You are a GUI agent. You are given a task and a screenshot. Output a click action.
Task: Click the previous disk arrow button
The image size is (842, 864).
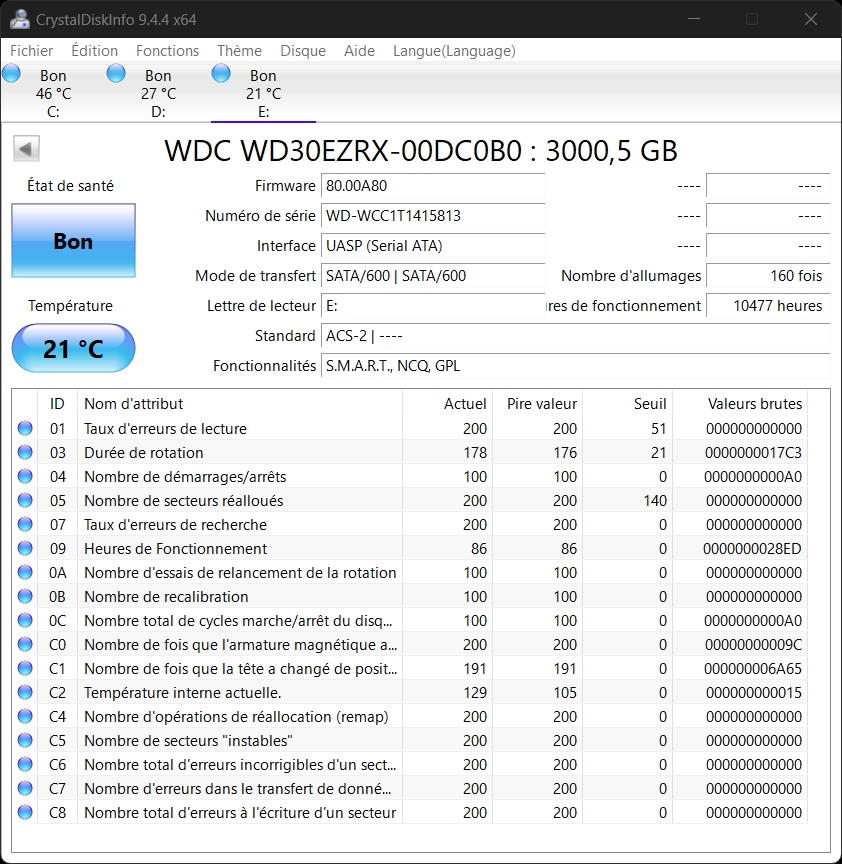pyautogui.click(x=26, y=149)
